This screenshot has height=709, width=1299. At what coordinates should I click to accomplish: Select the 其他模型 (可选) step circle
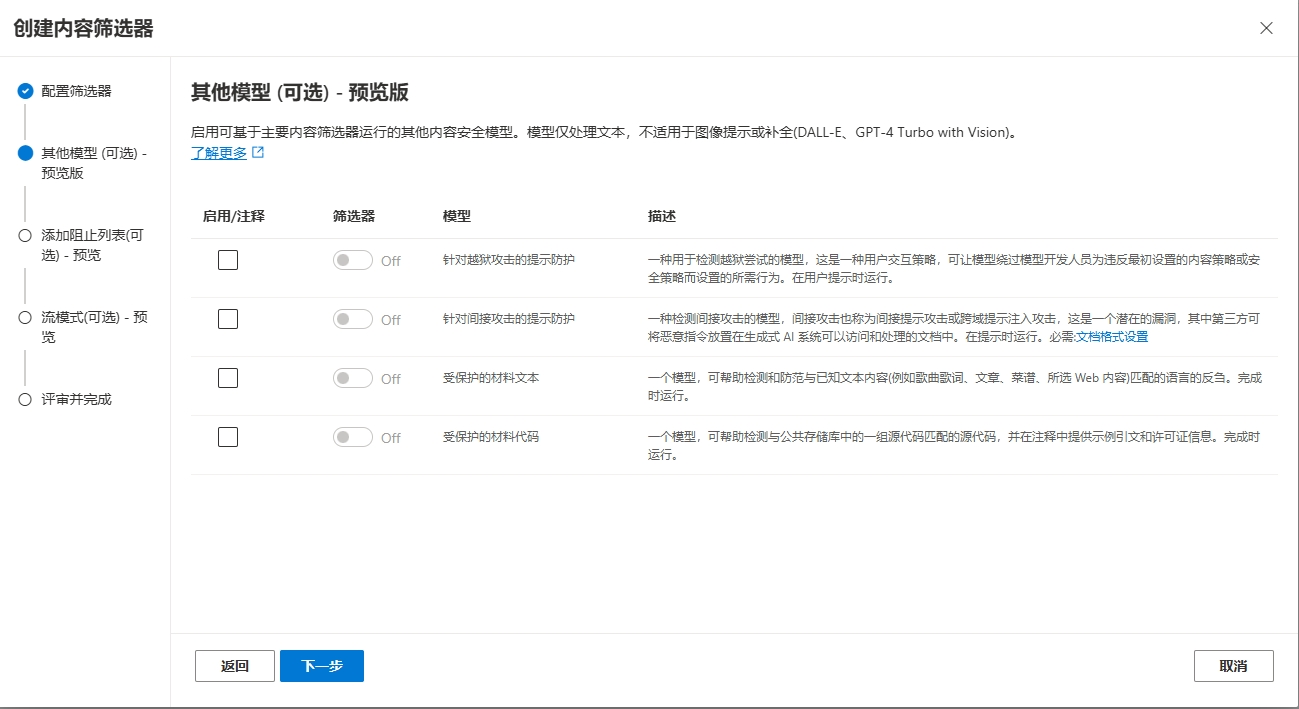tap(25, 153)
